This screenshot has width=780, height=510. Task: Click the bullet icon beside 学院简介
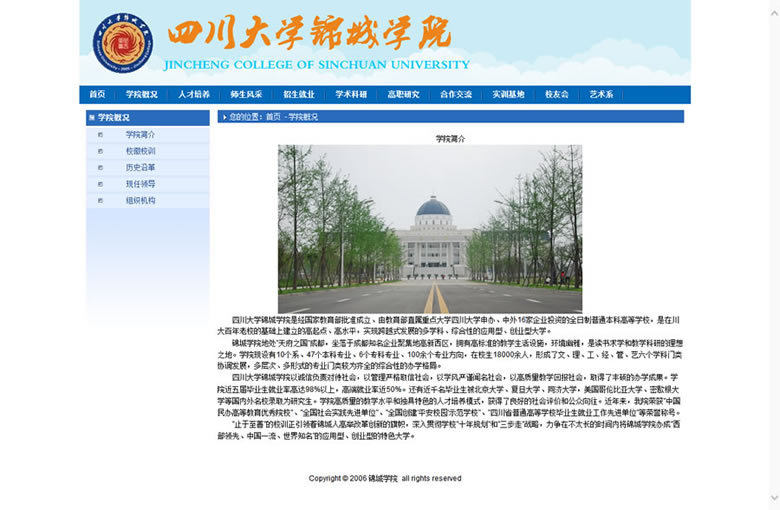(100, 135)
